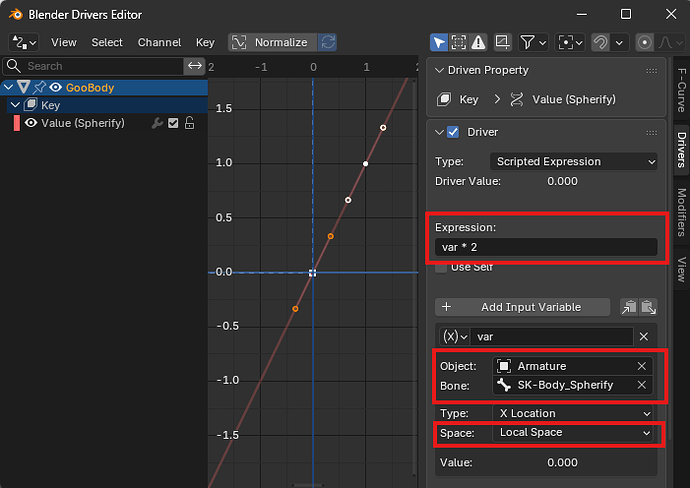This screenshot has height=488, width=690.
Task: Select the GooBody channel name
Action: tap(90, 88)
